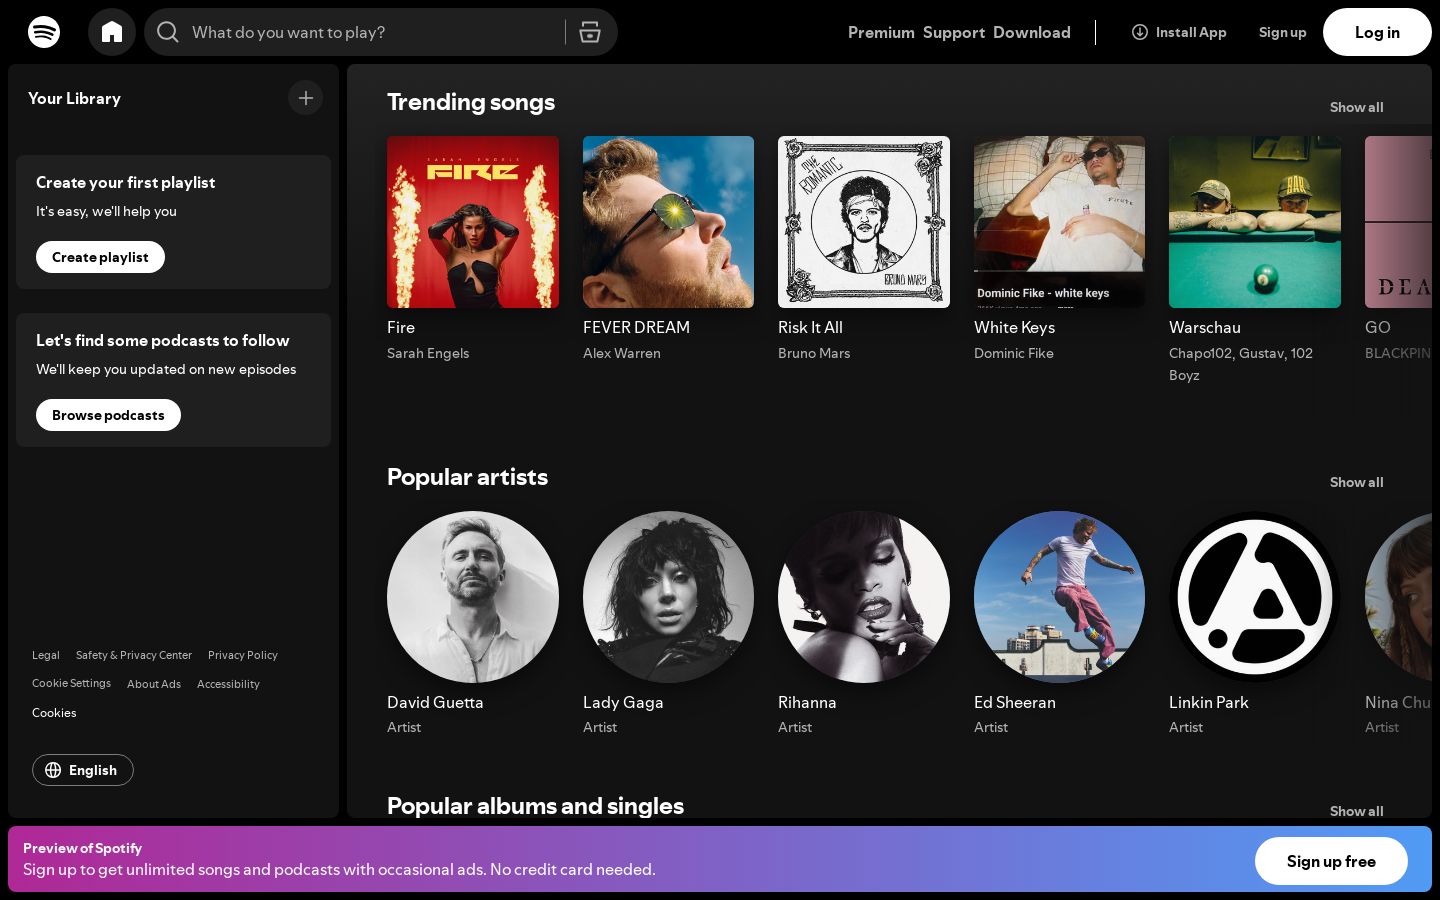Click 'Let's find some podcasts to follow'
1440x900 pixels.
162,340
